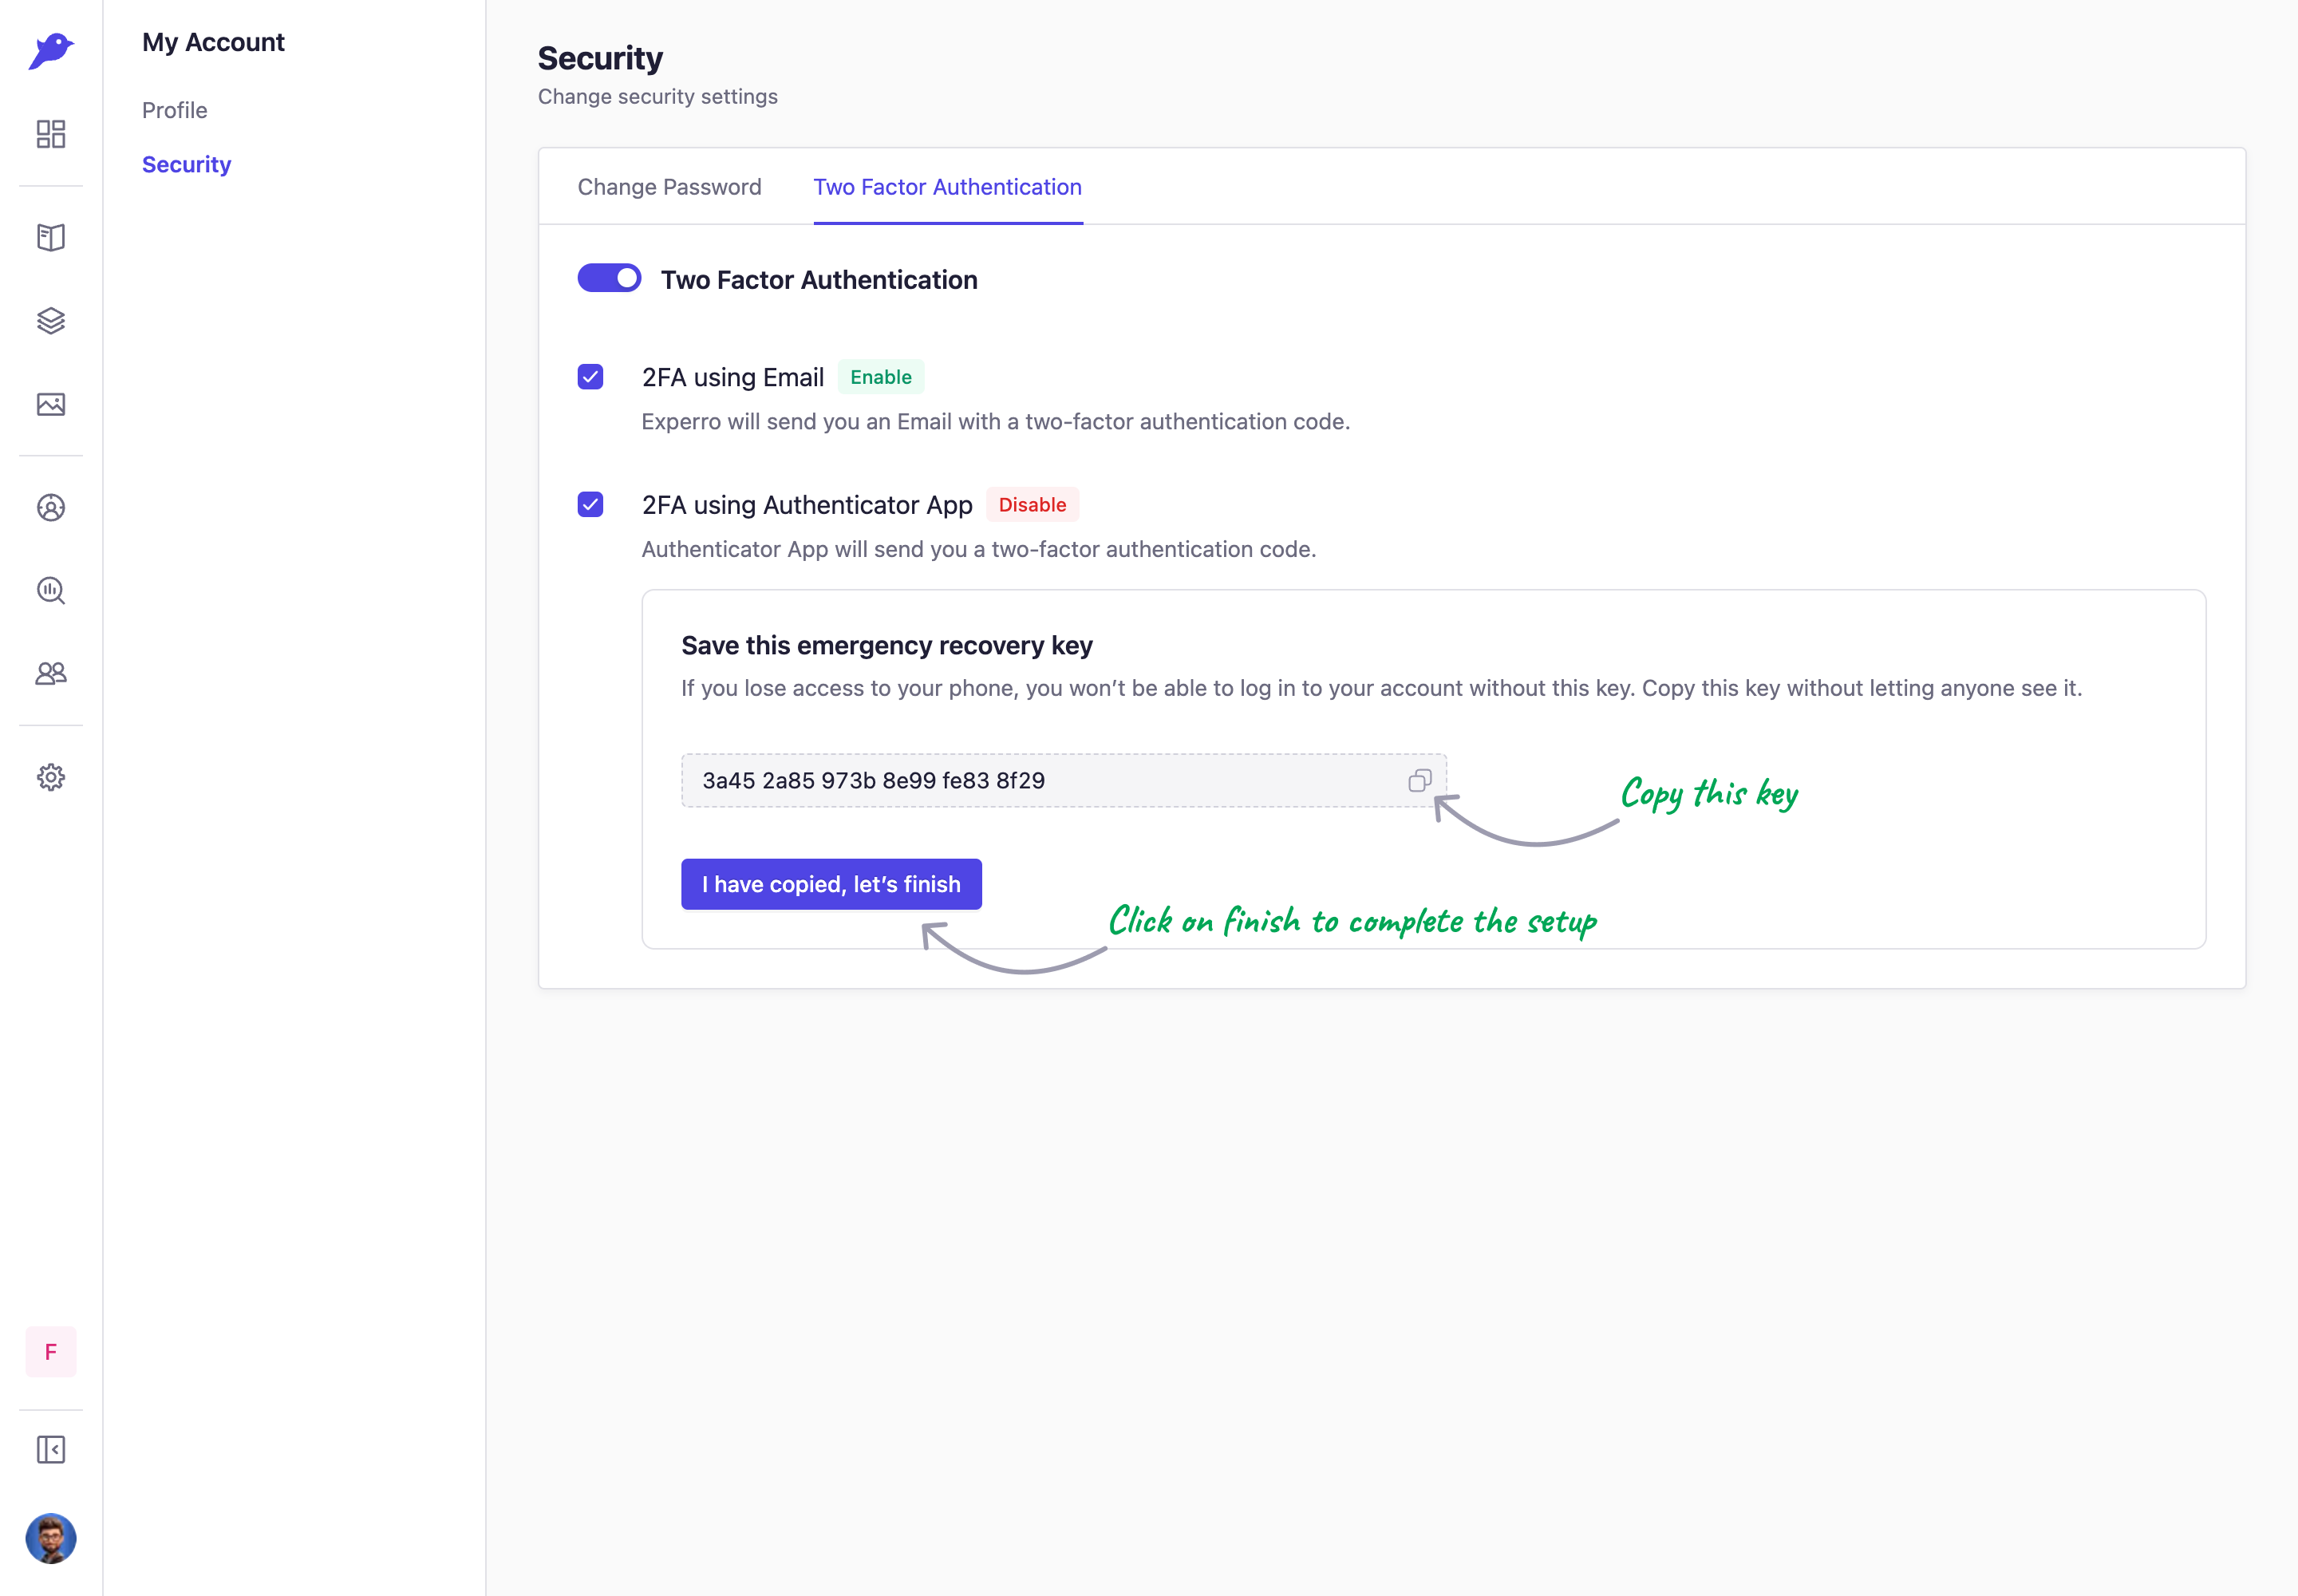Screen dimensions: 2298x1596
Task: Open the user circle icon in sidebar
Action: (51, 507)
